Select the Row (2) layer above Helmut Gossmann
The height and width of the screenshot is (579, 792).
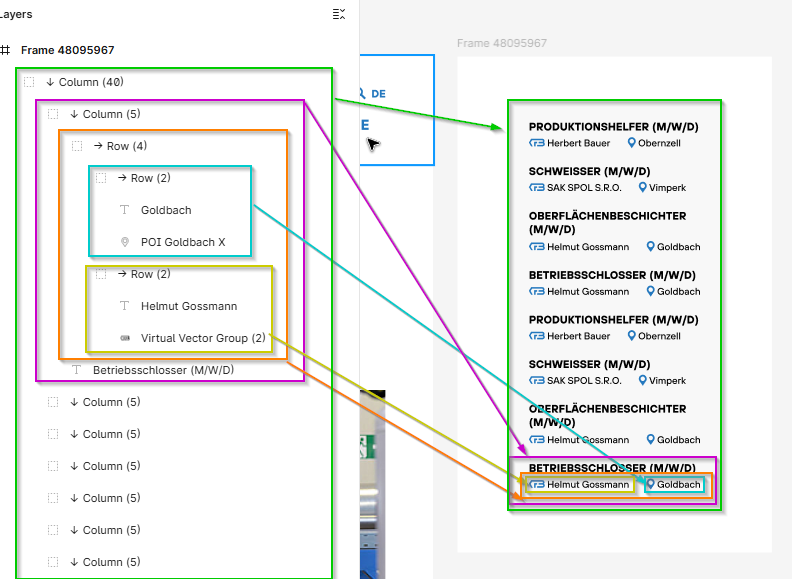click(150, 274)
